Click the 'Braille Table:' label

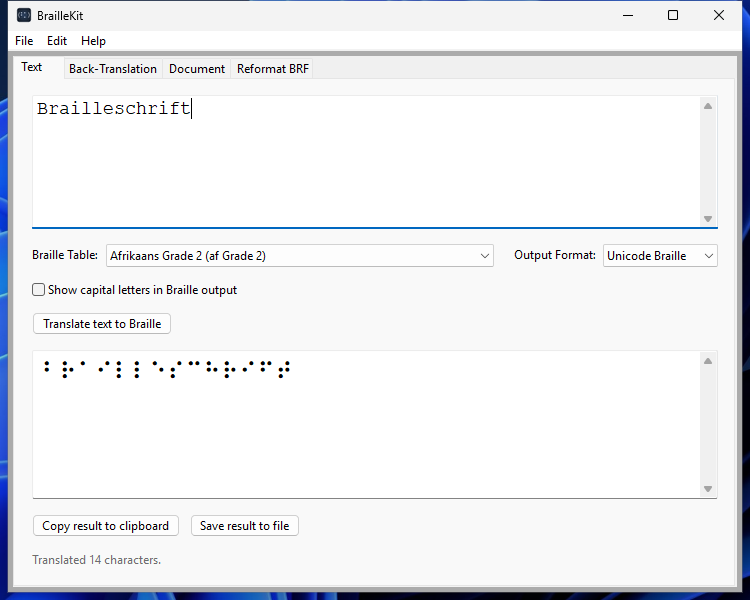(65, 255)
